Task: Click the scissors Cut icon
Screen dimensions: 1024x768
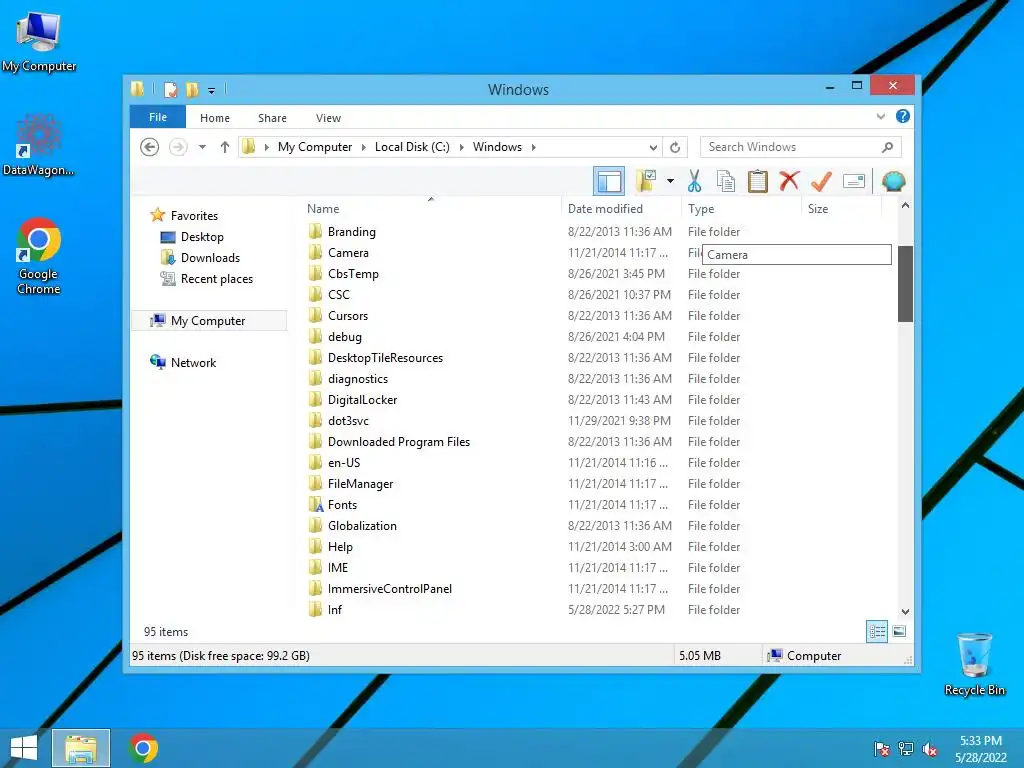Action: (694, 182)
